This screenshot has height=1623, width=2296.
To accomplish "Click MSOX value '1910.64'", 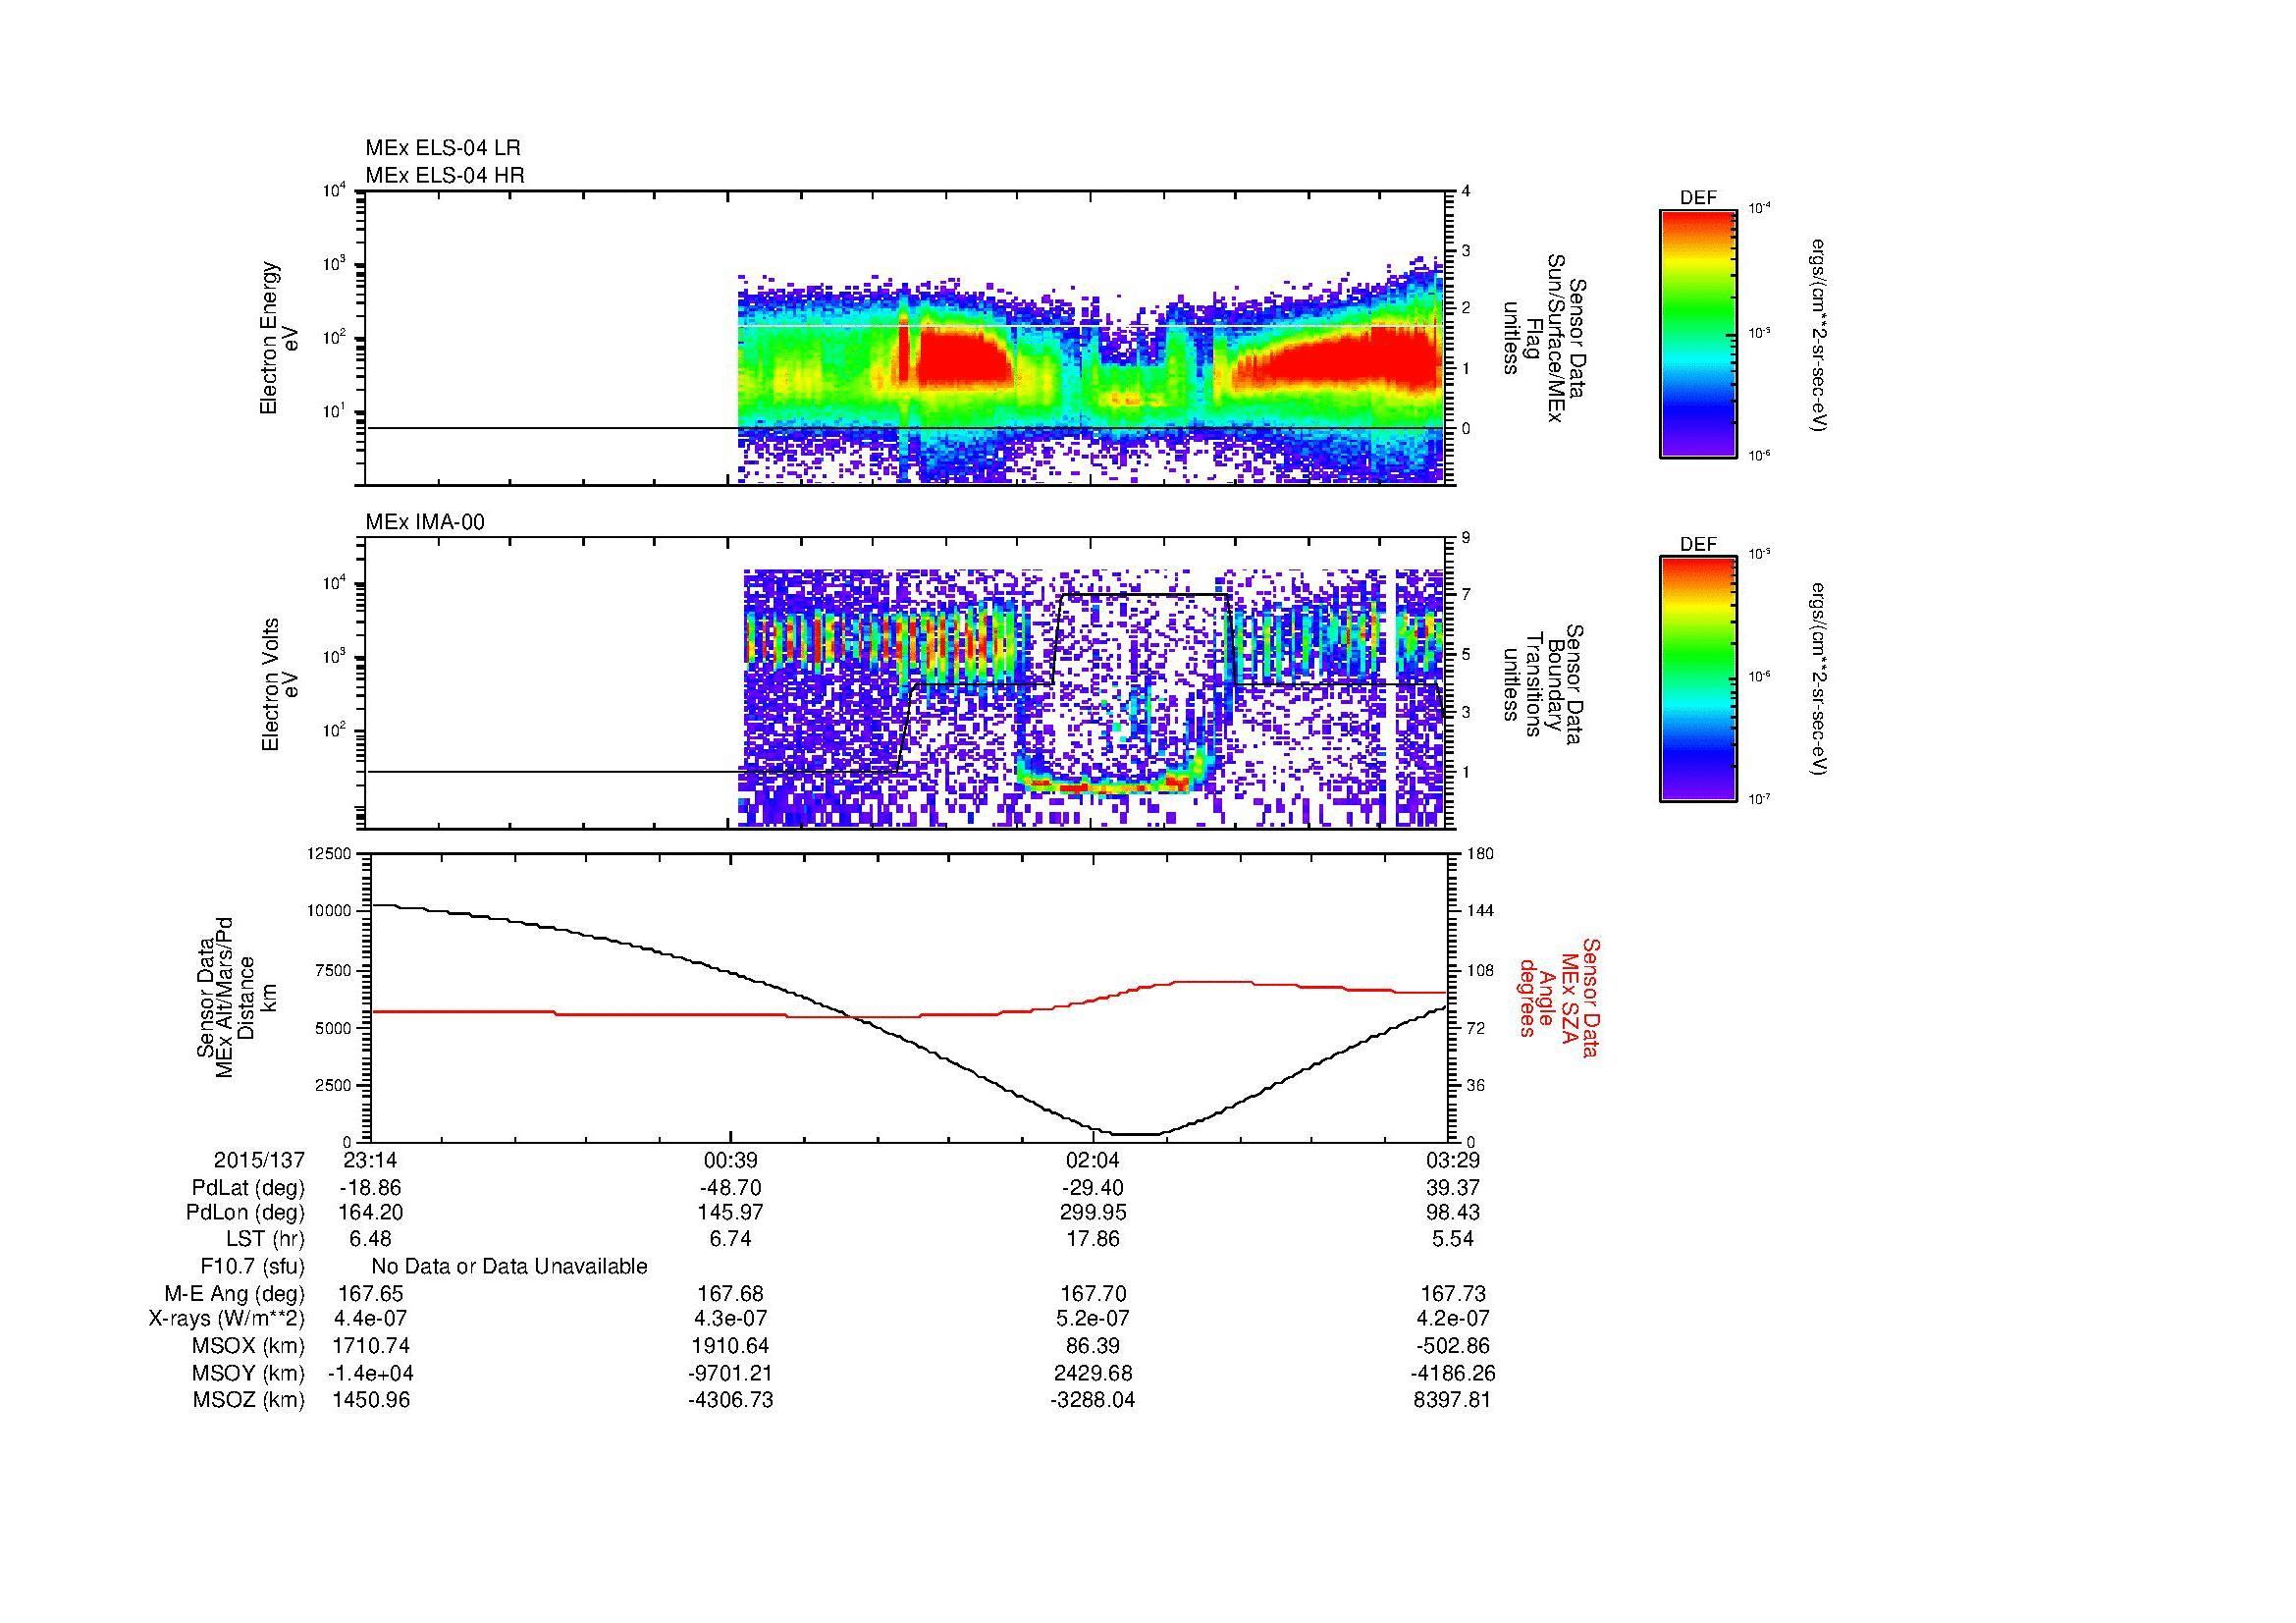I will (731, 1346).
